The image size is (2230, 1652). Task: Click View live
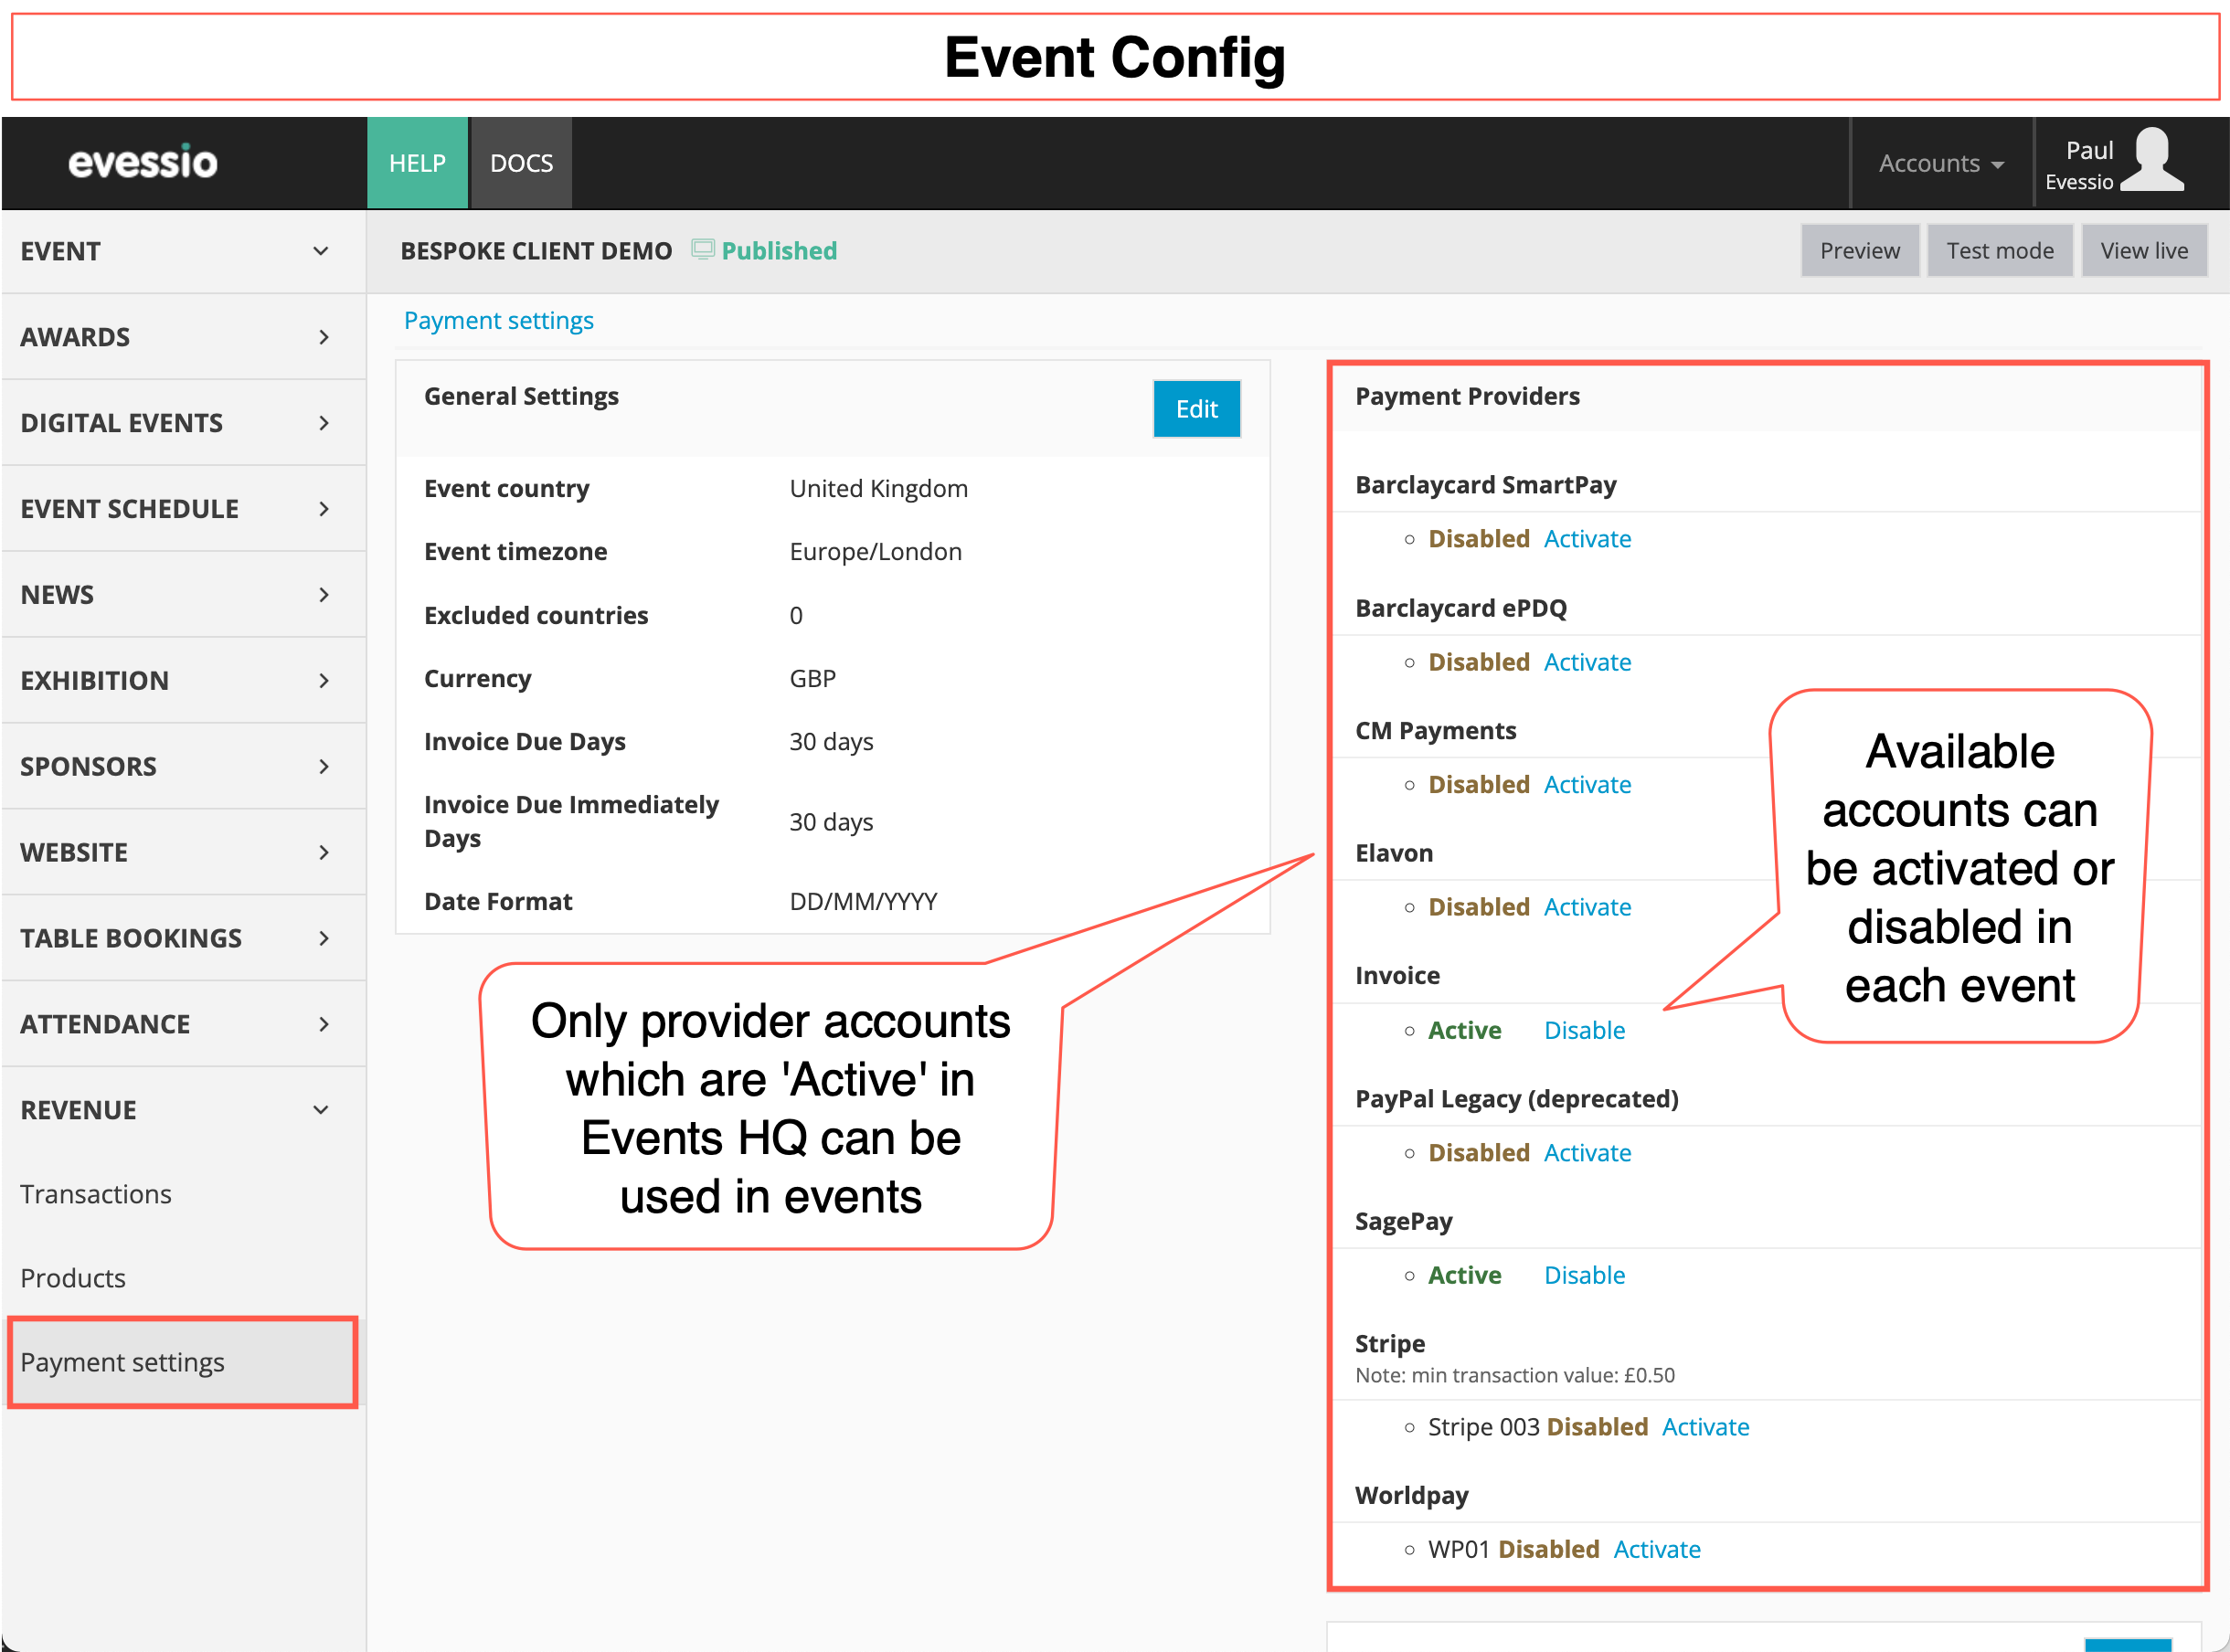[x=2144, y=250]
